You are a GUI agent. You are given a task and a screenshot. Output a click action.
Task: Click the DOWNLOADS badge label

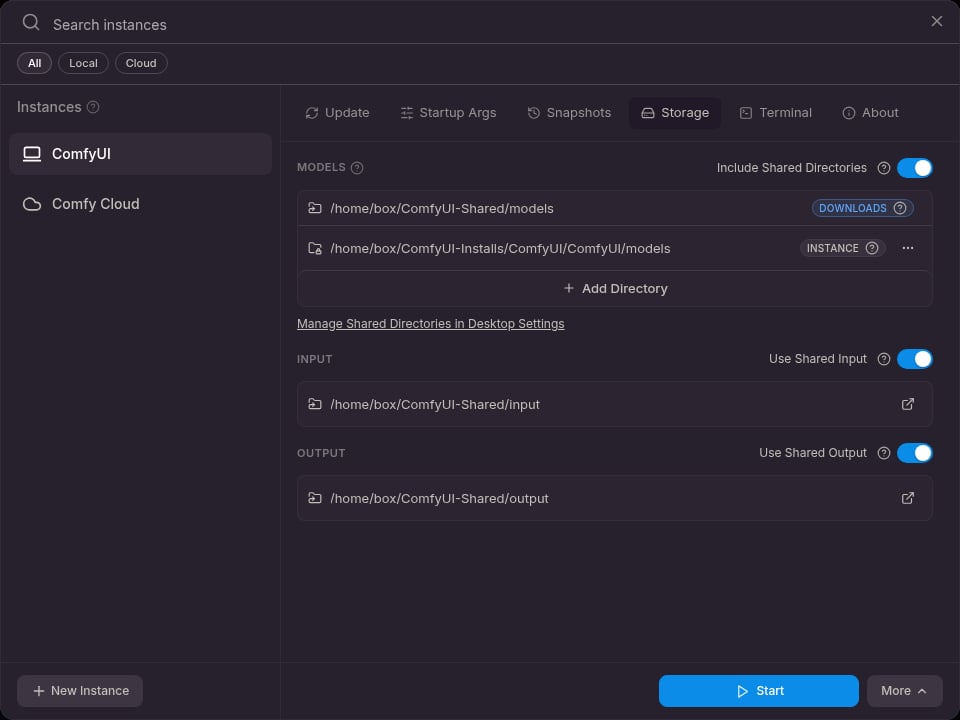[x=852, y=208]
